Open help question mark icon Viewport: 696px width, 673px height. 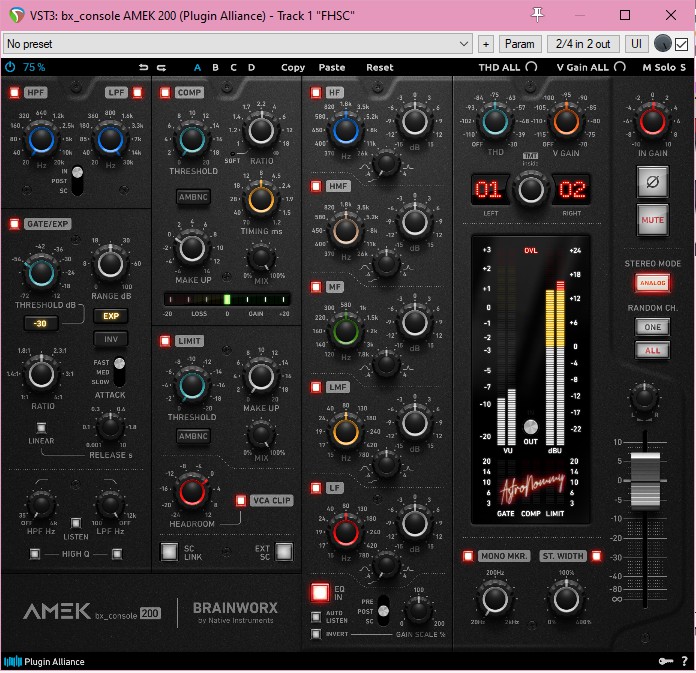tap(684, 661)
